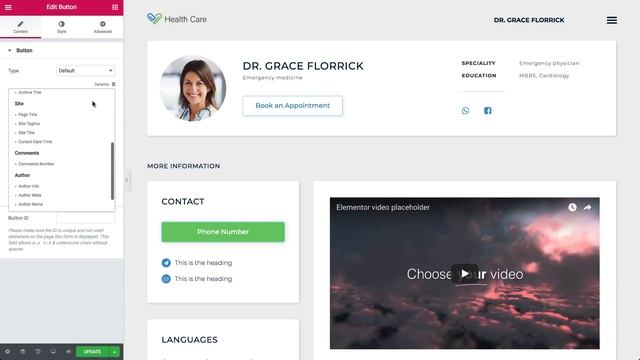This screenshot has width=640, height=360.
Task: Click the MBBS, Cardiology education value
Action: 544,76
